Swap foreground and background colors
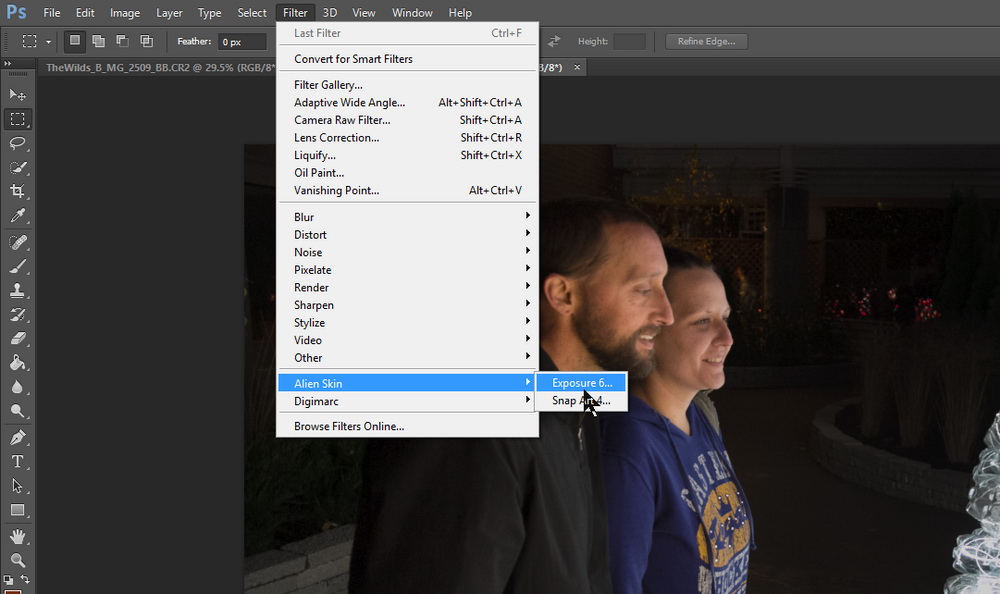1000x594 pixels. click(x=25, y=580)
